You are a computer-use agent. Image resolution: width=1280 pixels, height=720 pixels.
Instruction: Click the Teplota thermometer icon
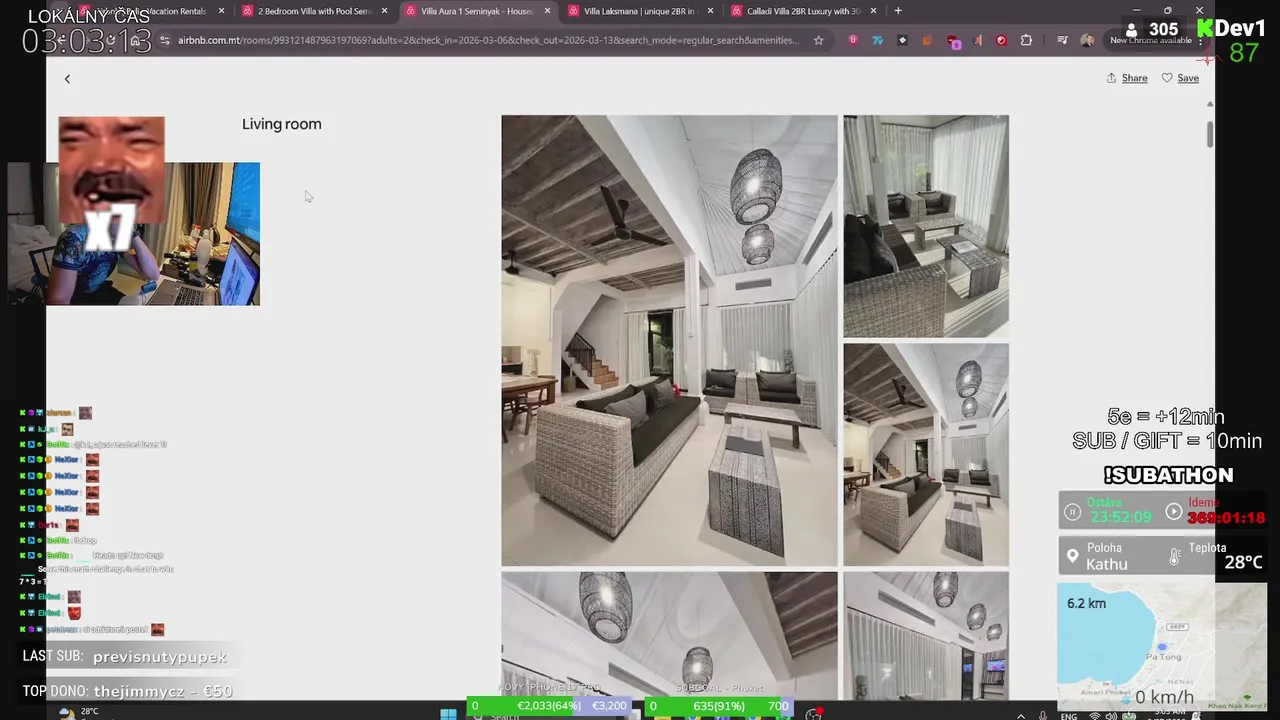(x=1174, y=556)
